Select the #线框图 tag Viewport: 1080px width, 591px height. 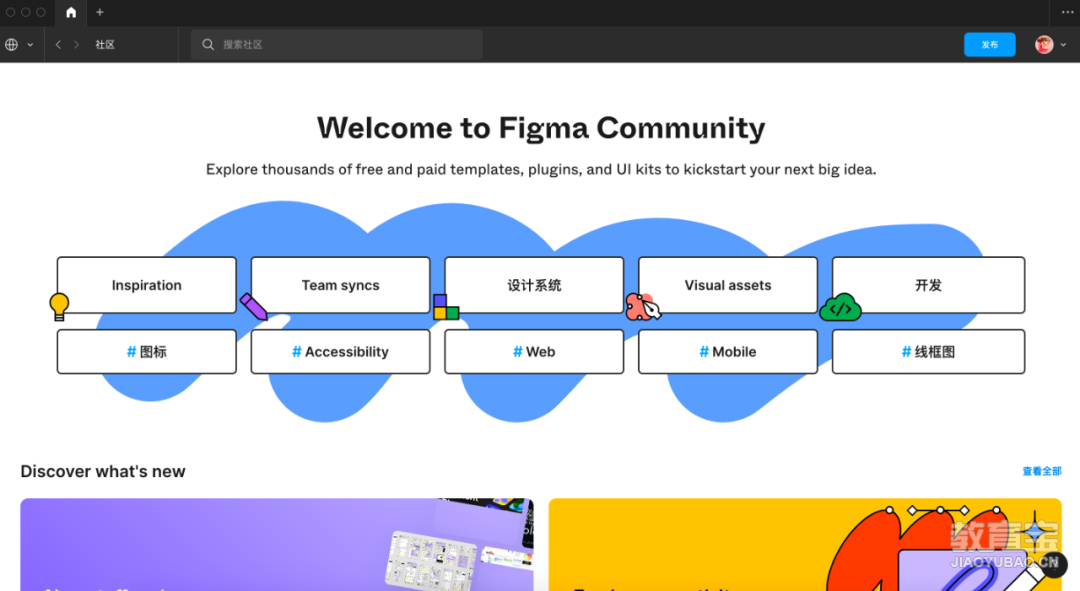[928, 352]
